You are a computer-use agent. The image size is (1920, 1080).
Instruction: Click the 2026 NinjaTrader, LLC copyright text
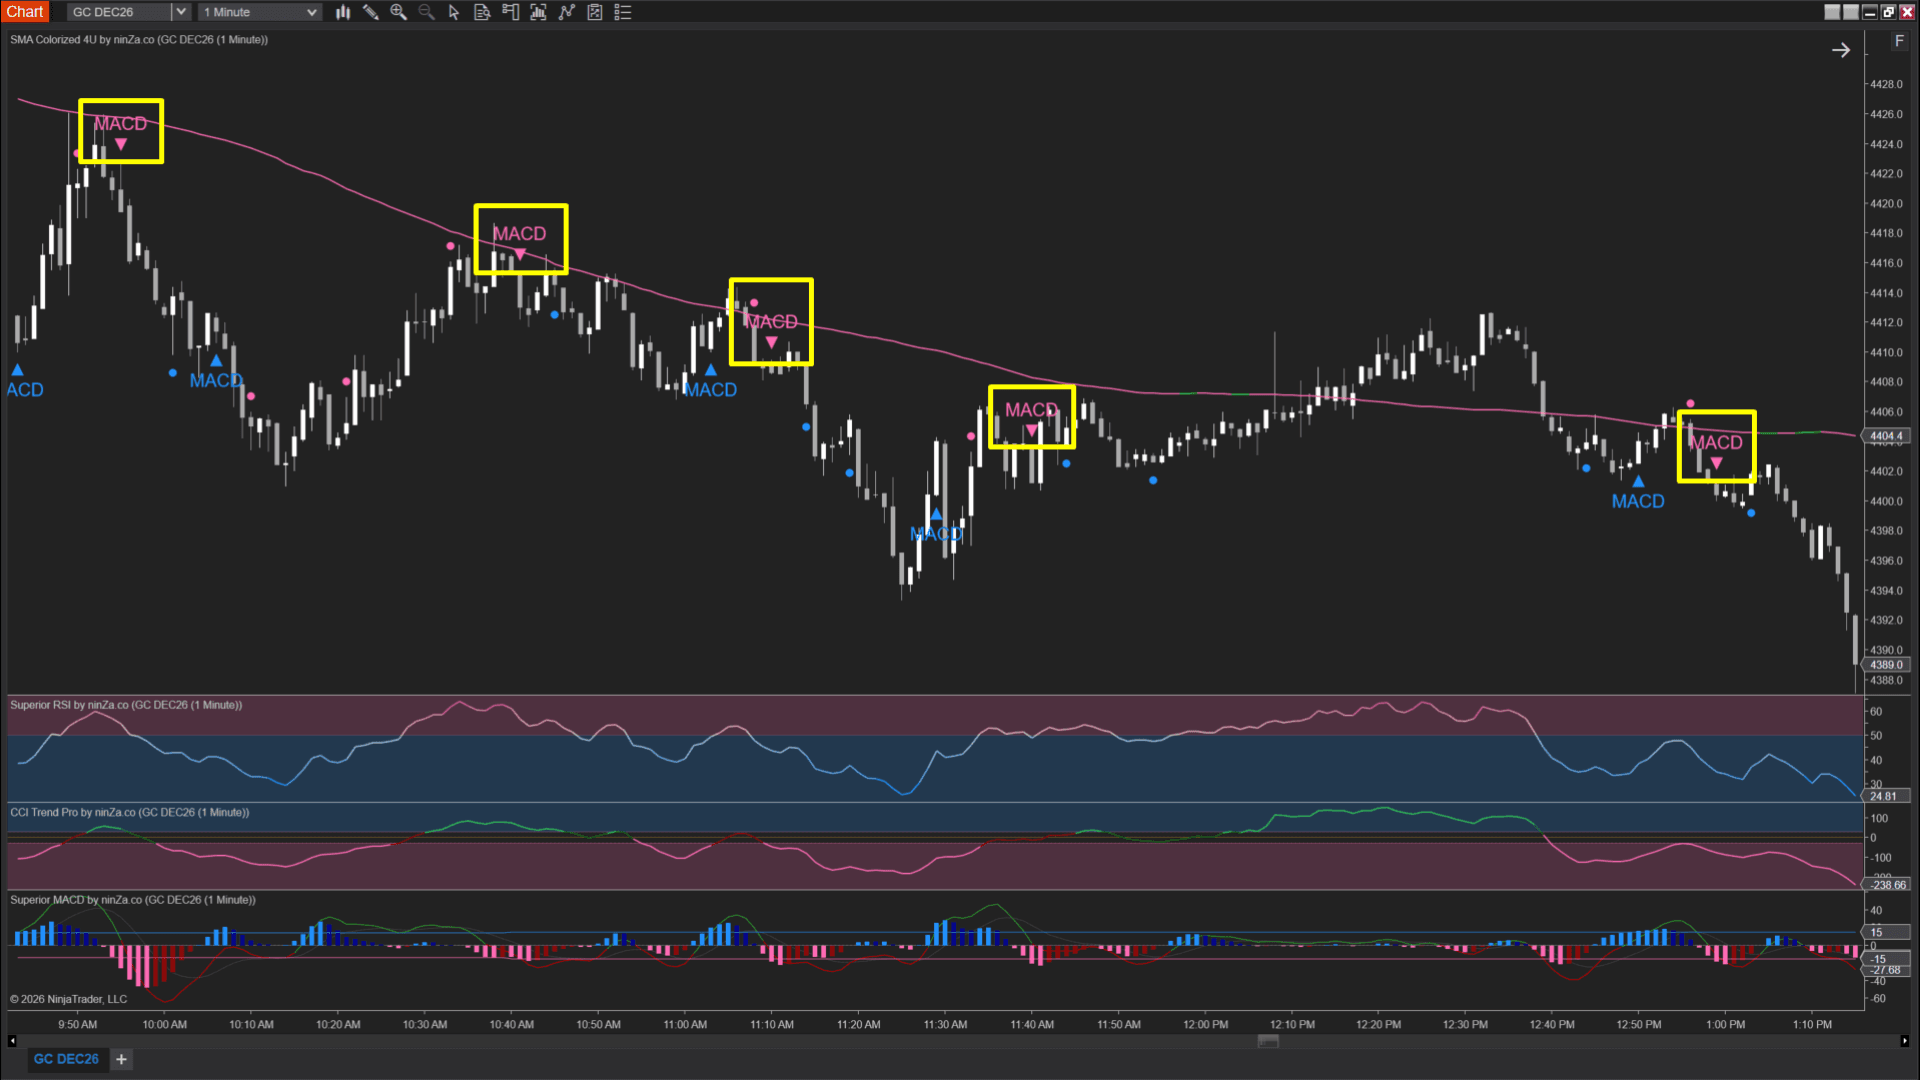[69, 999]
